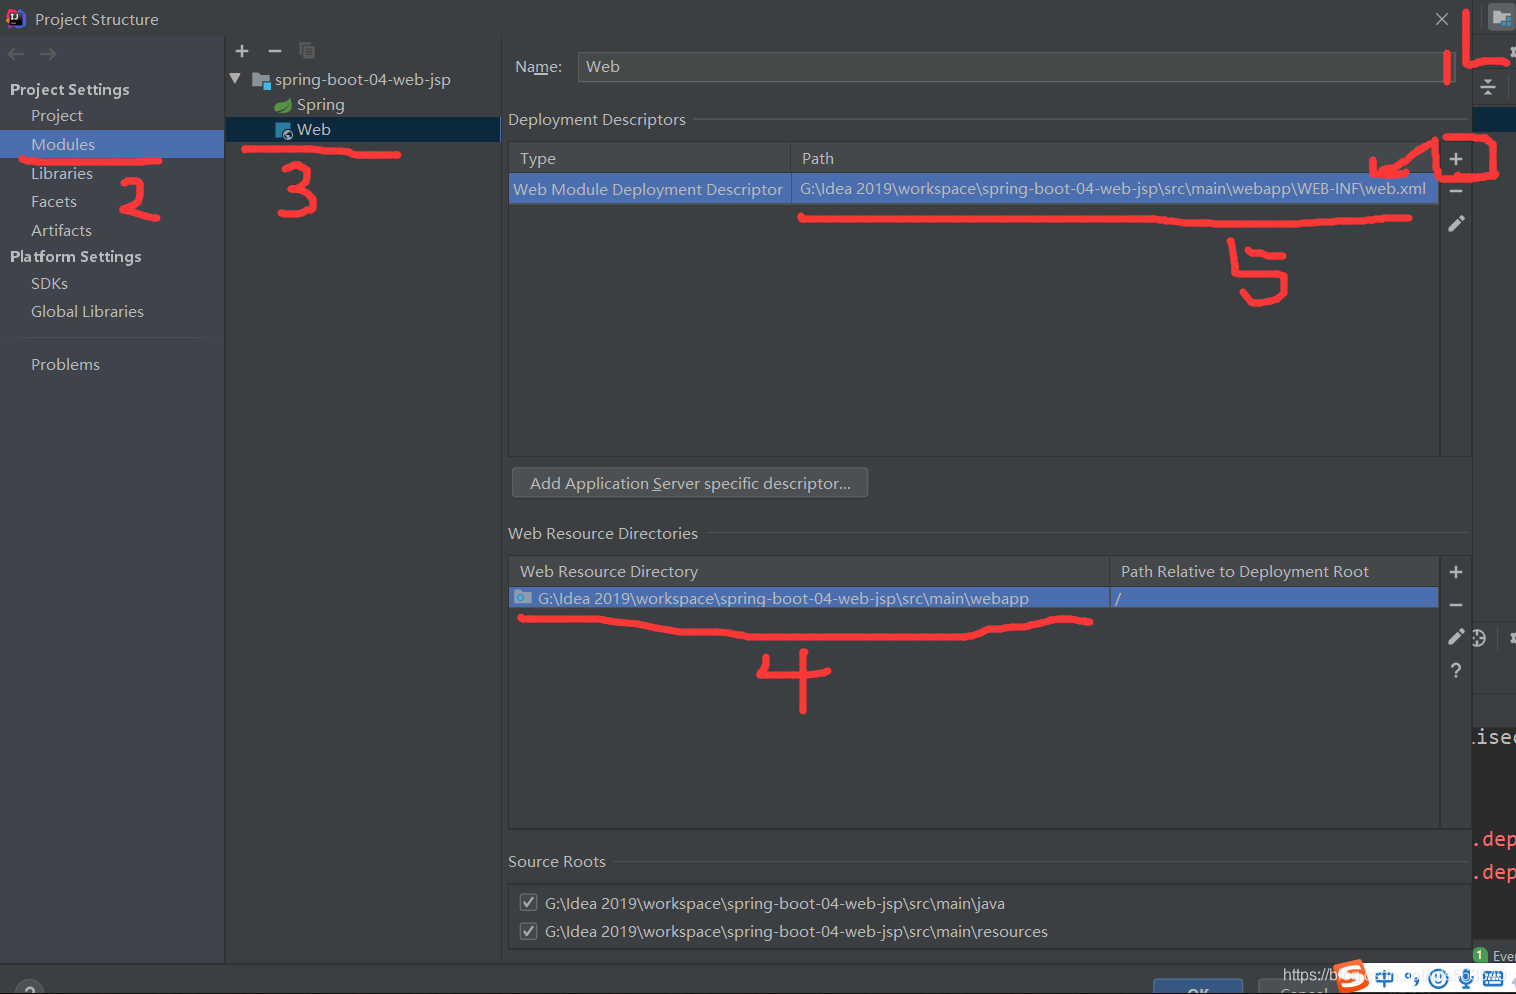The image size is (1516, 994).
Task: Open Artifacts settings section
Action: 61,231
